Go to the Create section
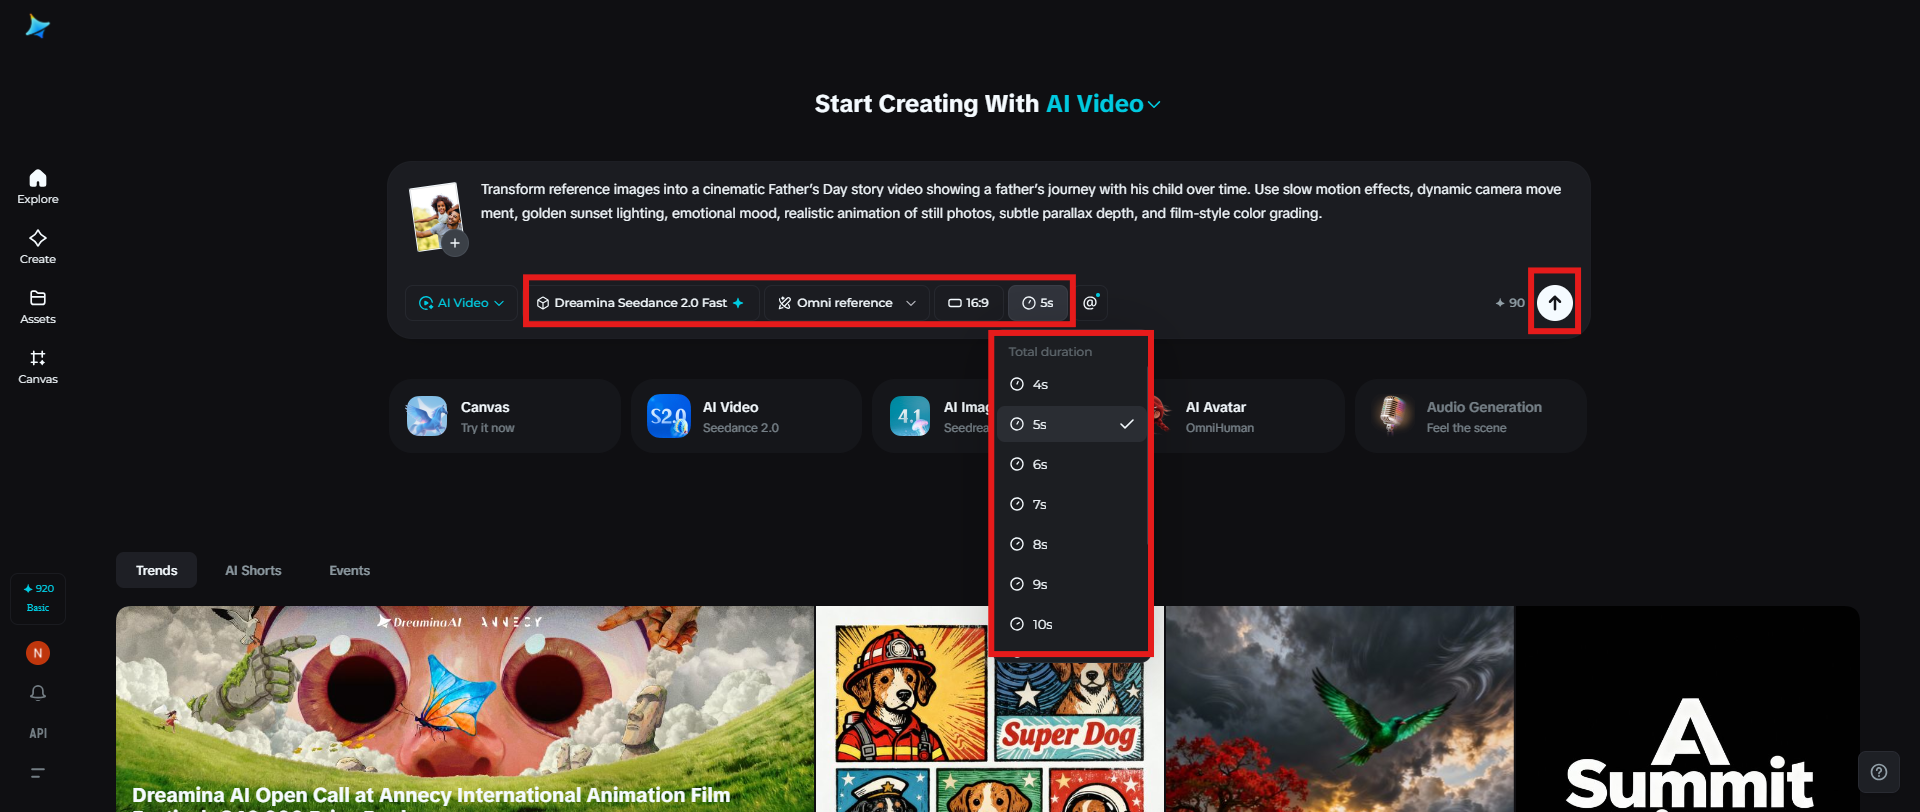The height and width of the screenshot is (812, 1920). (x=38, y=247)
